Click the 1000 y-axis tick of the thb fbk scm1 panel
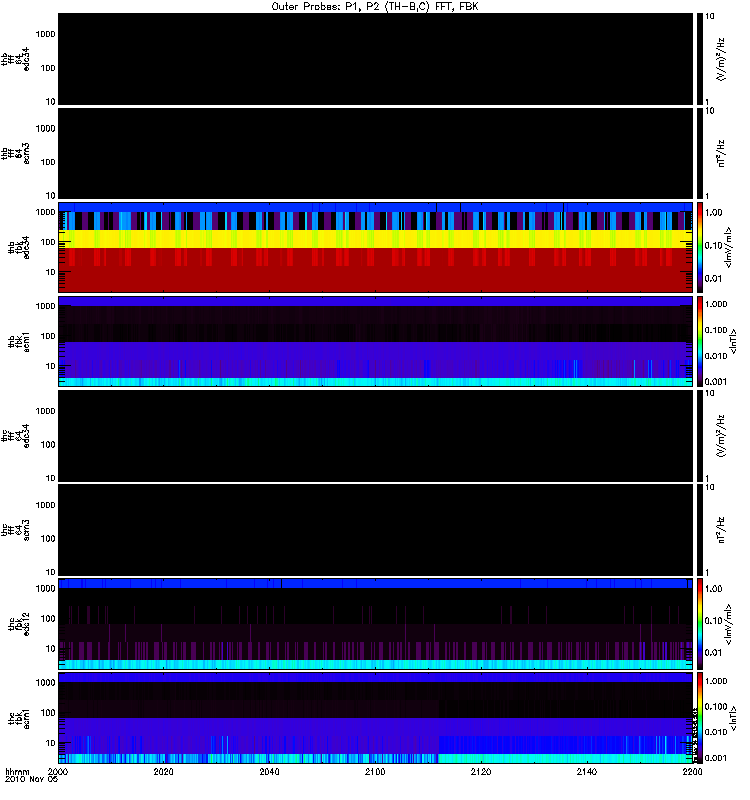The width and height of the screenshot is (750, 800). (x=45, y=306)
